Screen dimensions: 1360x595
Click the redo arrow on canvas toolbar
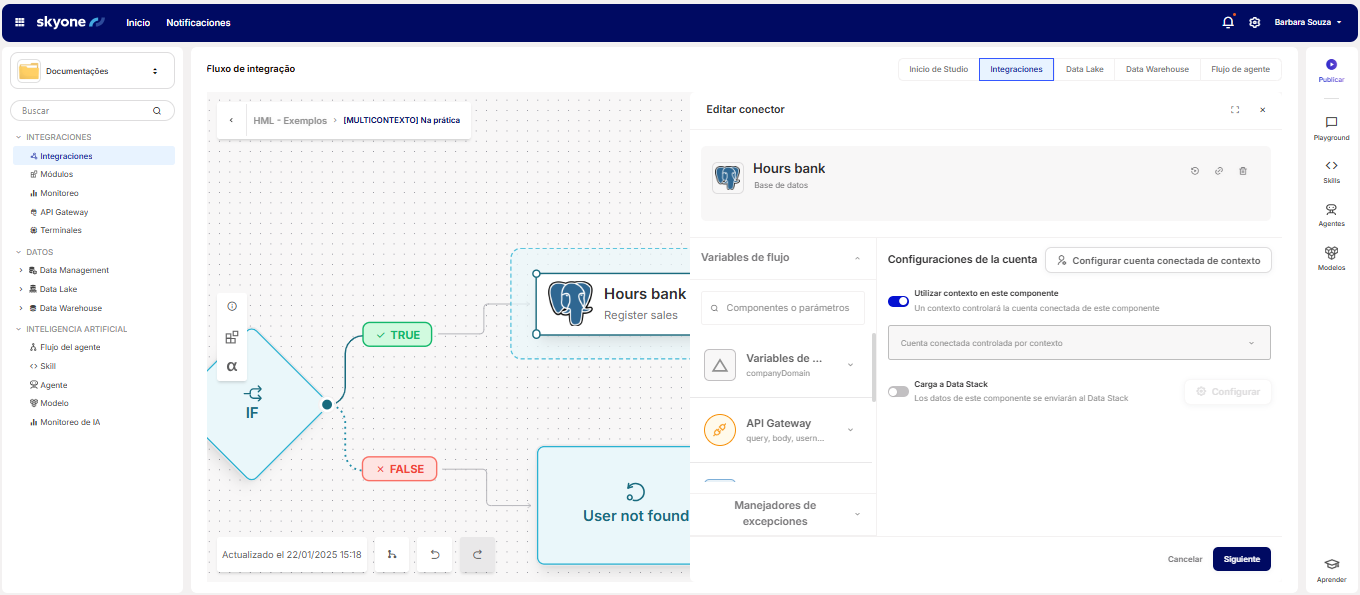click(477, 555)
